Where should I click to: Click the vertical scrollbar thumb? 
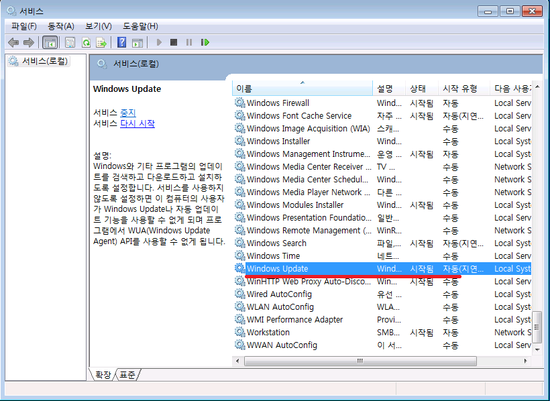tap(537, 327)
